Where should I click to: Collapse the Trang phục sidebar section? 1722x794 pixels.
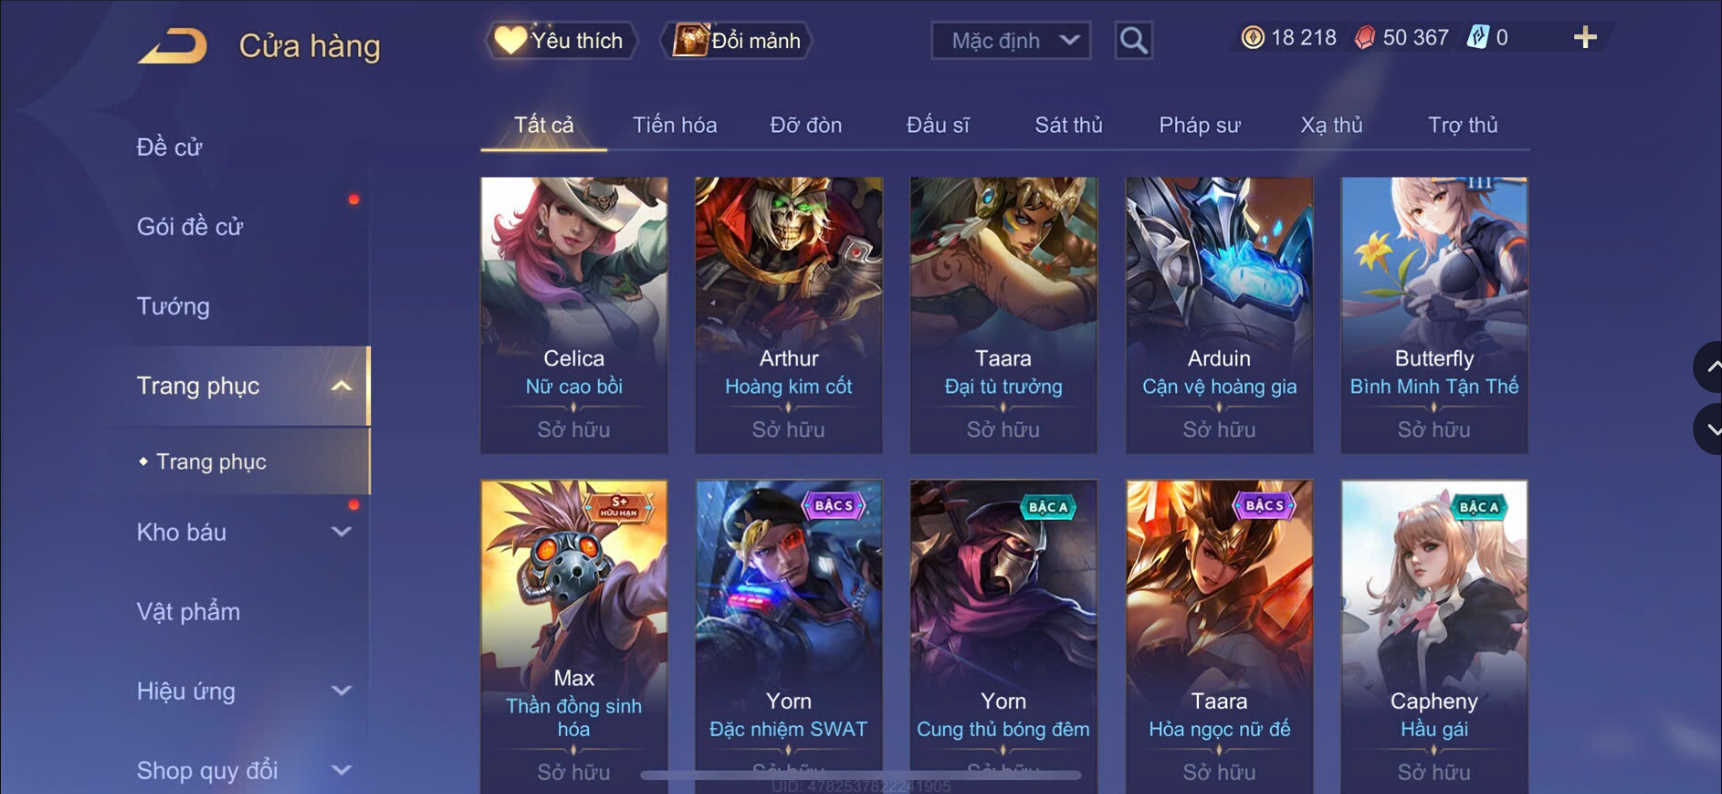(341, 386)
